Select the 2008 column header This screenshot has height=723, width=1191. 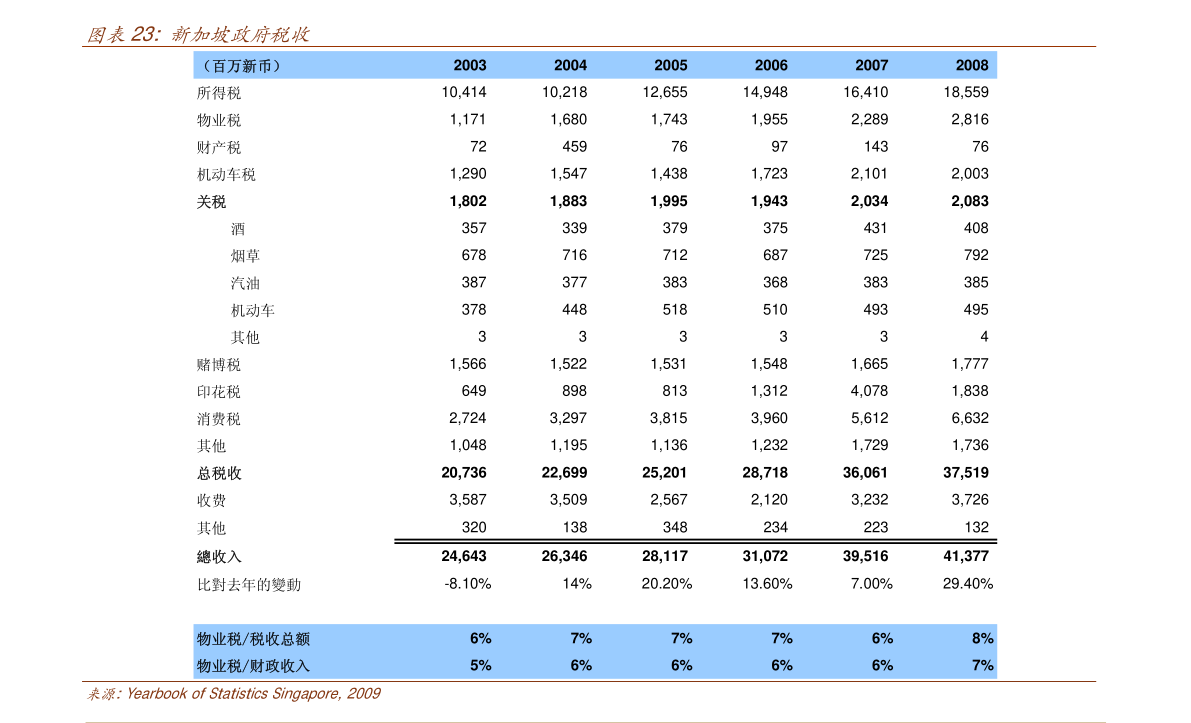click(x=971, y=65)
